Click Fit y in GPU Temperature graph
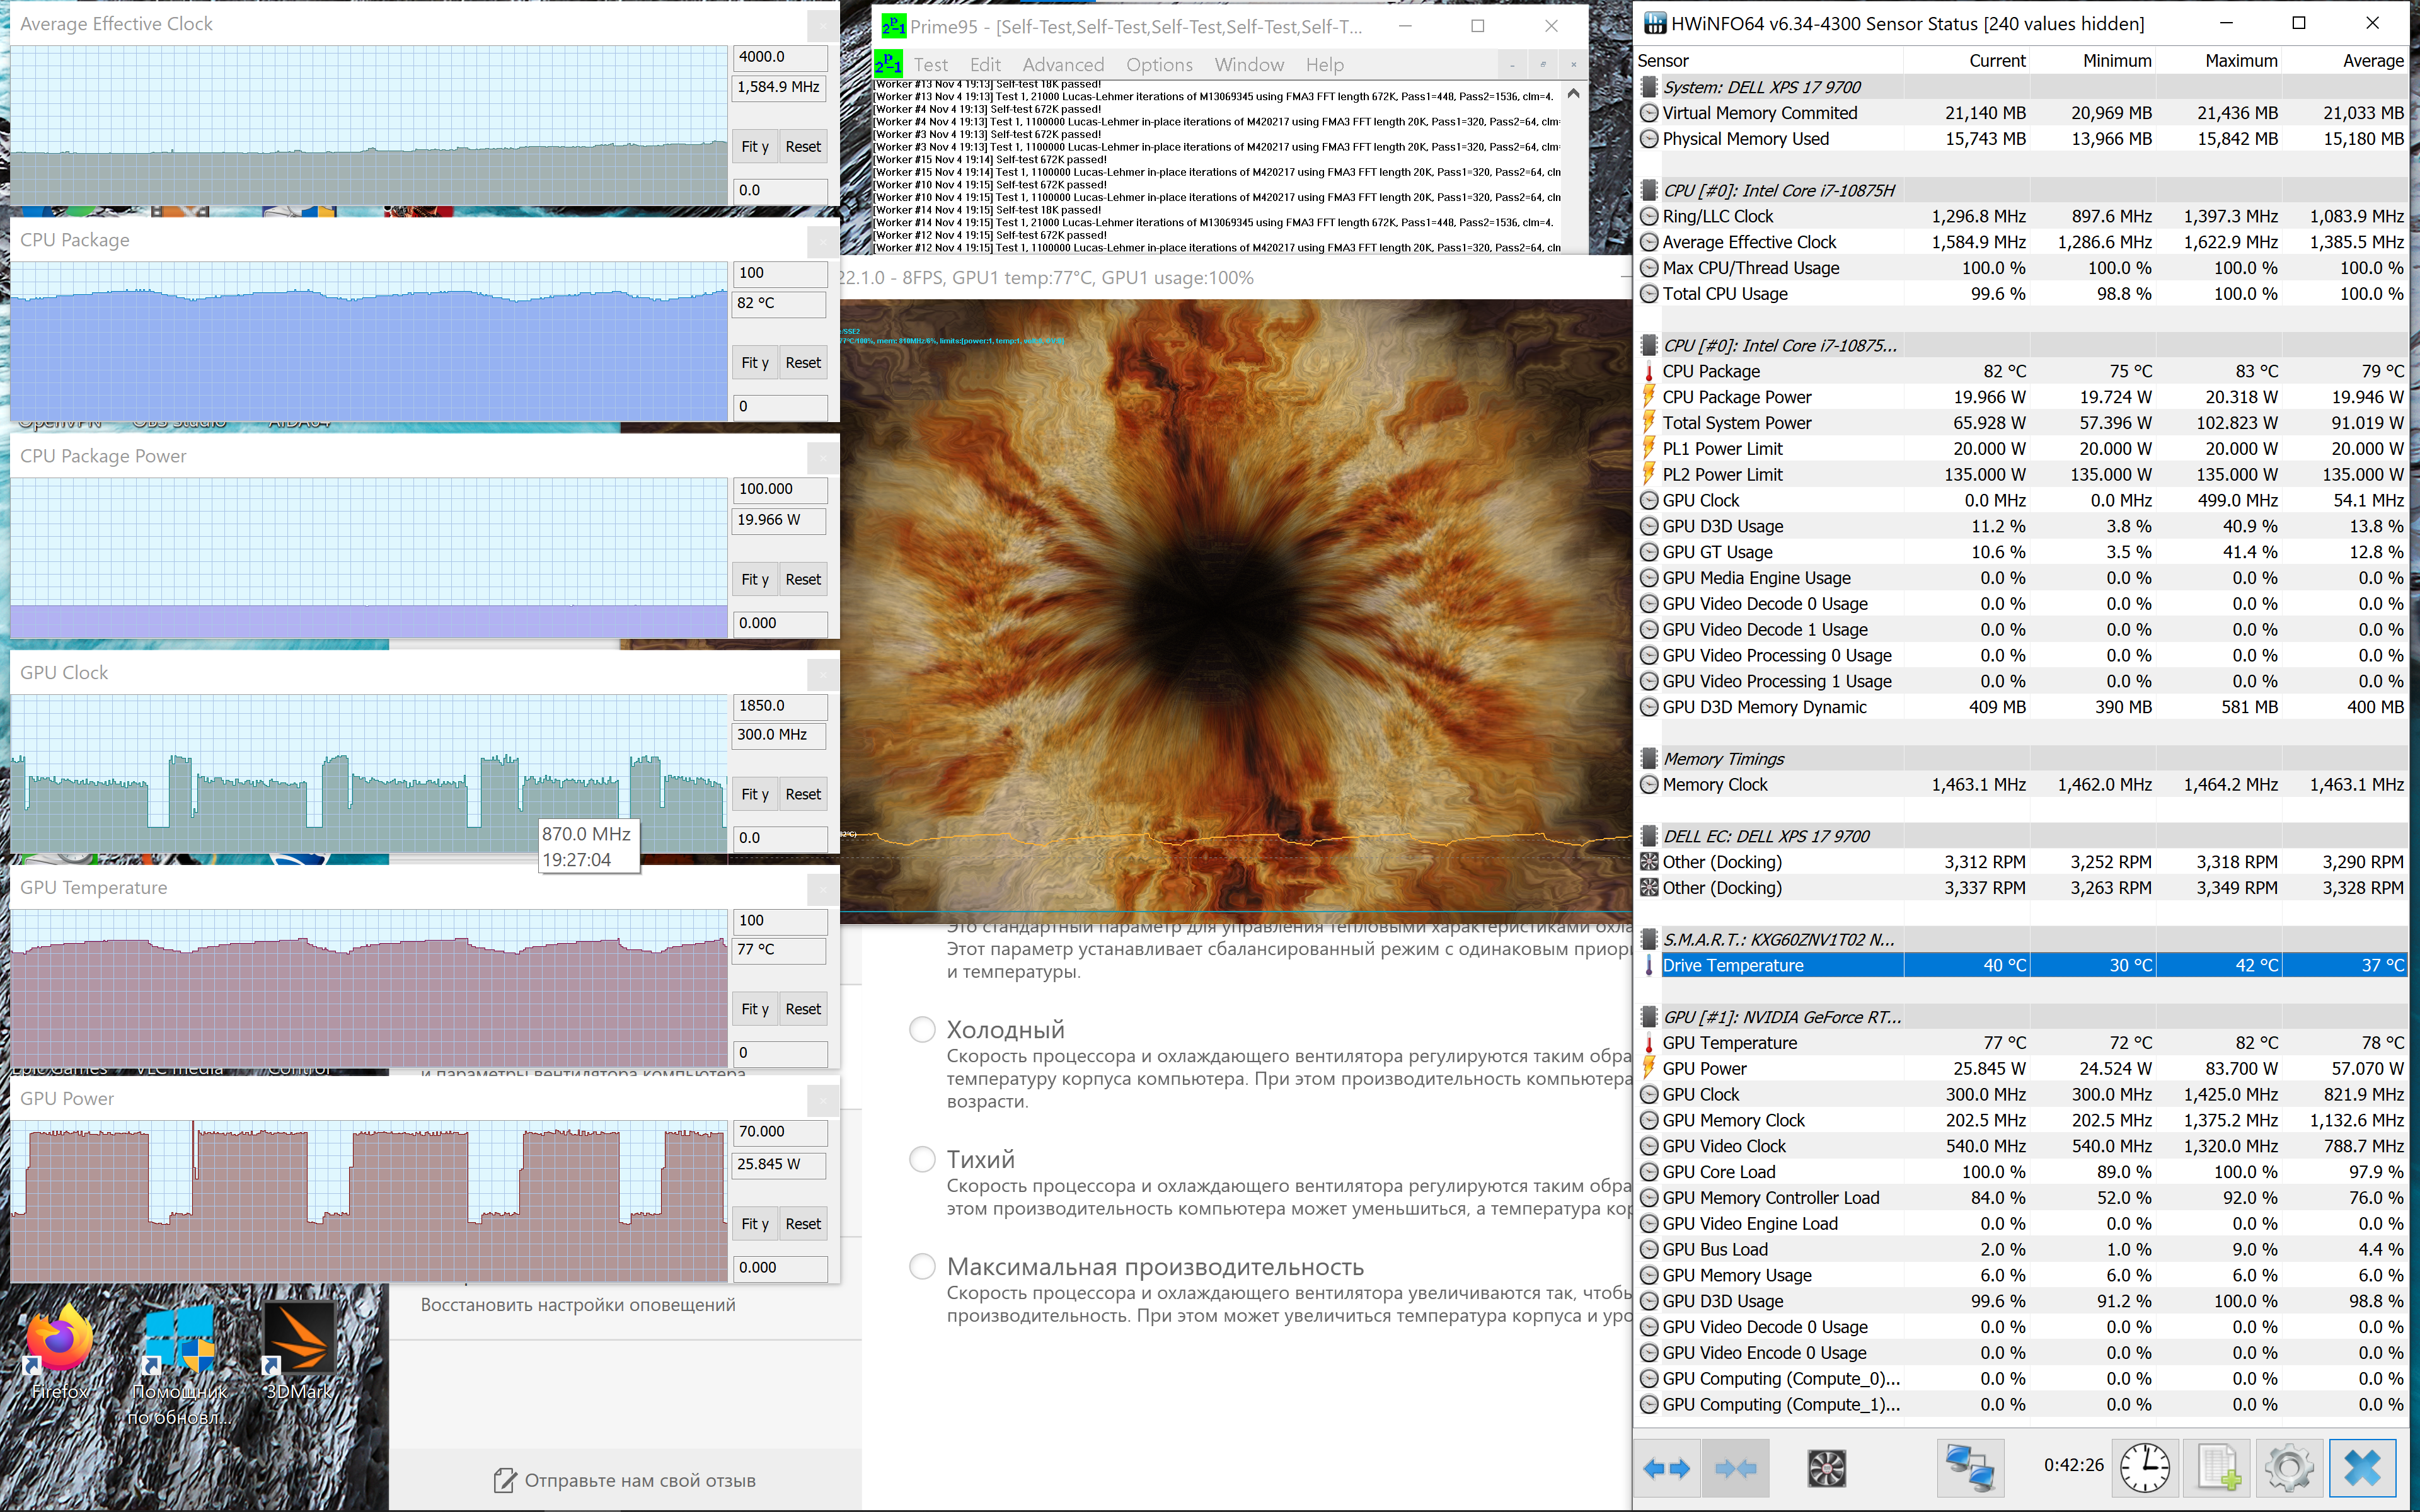This screenshot has height=1512, width=2420. (x=755, y=1009)
